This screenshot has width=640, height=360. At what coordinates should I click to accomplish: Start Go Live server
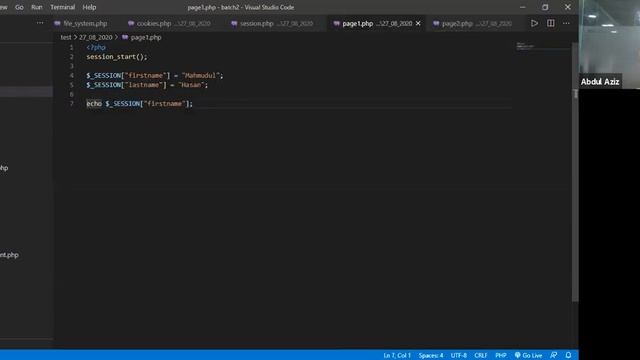click(528, 356)
